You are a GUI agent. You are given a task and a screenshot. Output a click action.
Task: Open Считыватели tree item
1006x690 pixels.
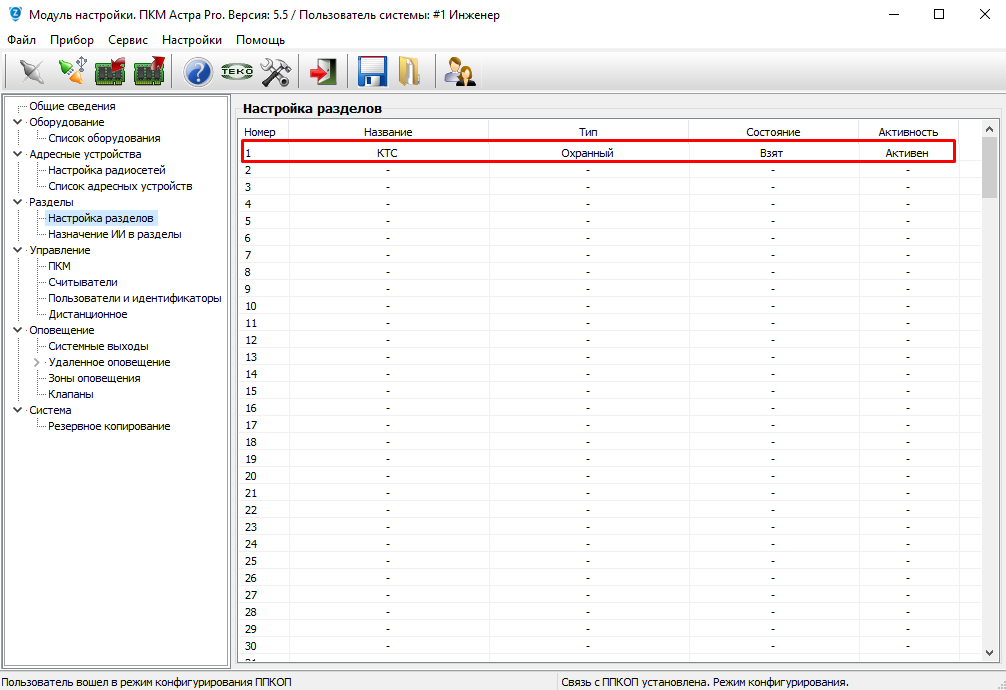[83, 282]
